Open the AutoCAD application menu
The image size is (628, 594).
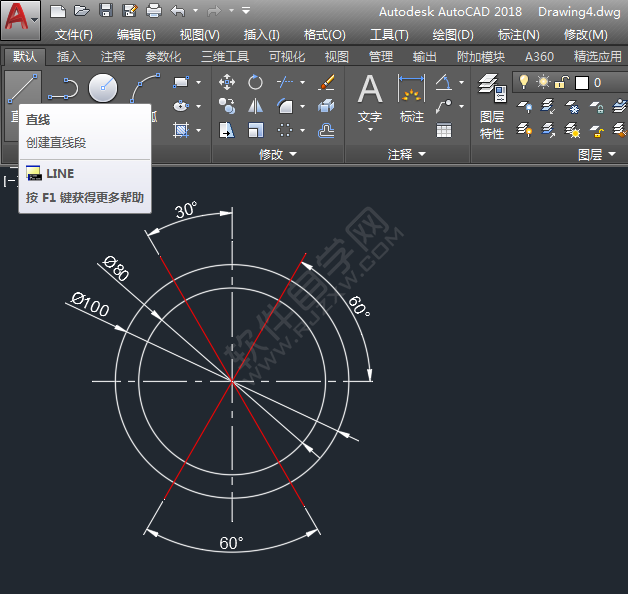(21, 20)
